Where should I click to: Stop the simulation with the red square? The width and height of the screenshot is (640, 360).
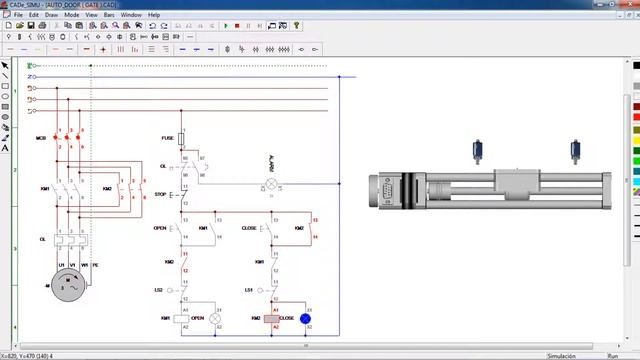(237, 26)
